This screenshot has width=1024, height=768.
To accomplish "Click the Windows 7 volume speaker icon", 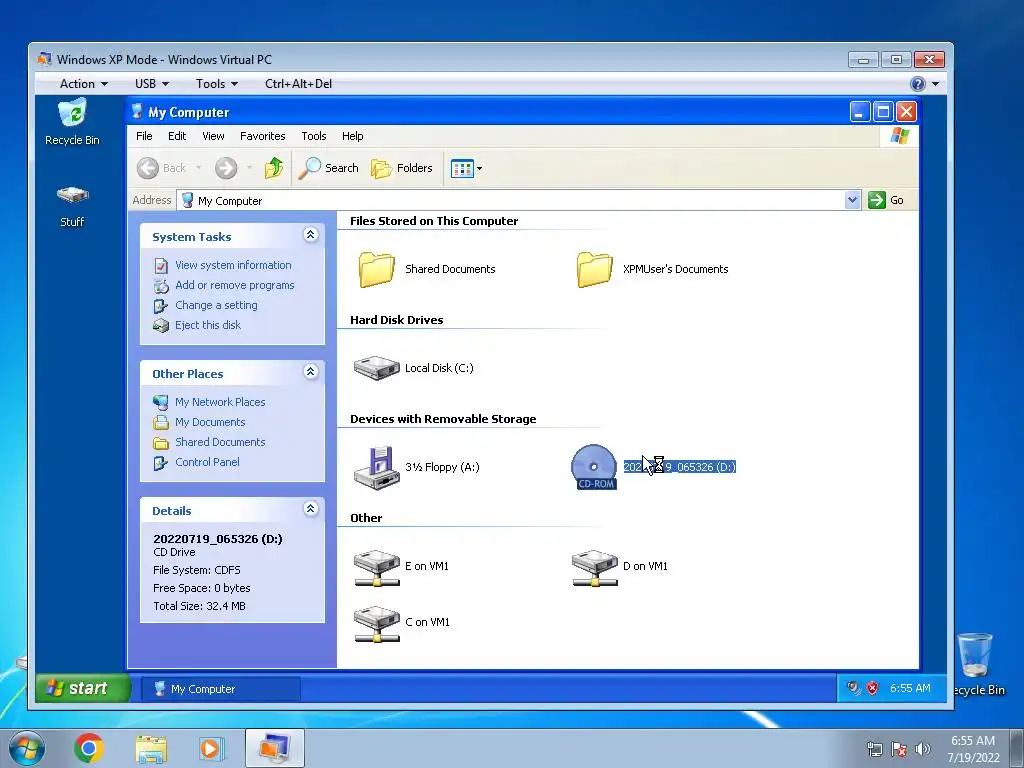I will [922, 749].
